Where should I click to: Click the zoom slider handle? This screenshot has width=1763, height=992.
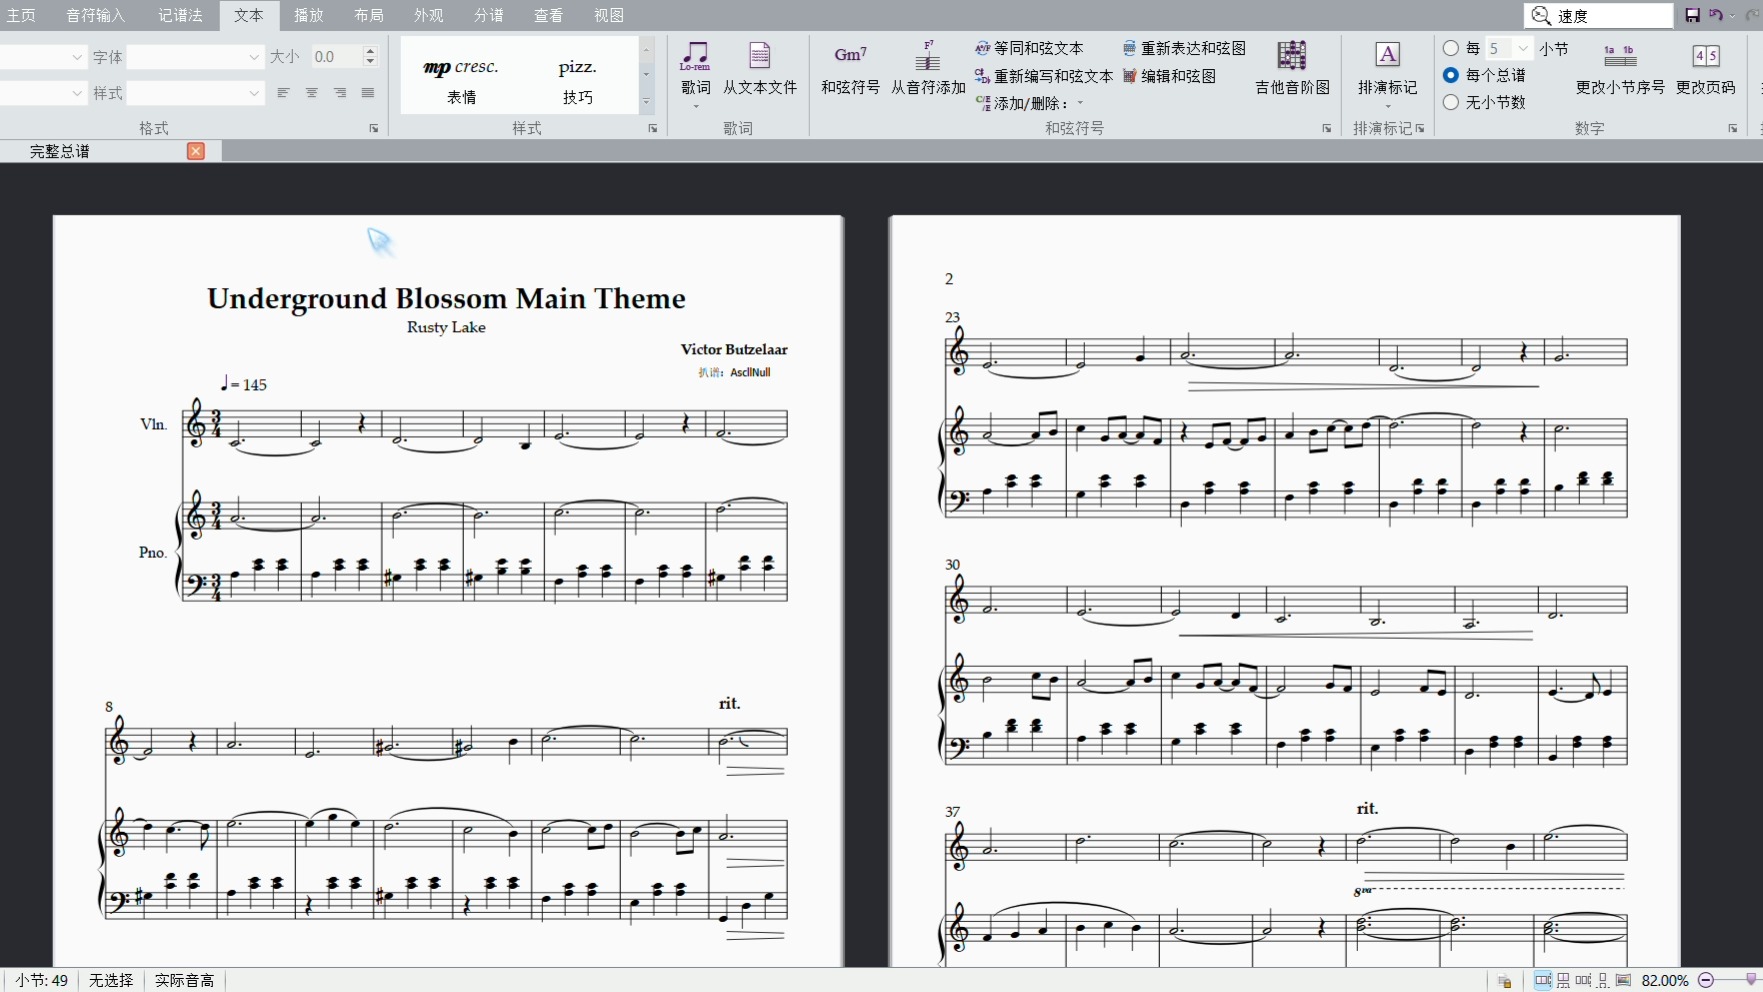click(1751, 981)
